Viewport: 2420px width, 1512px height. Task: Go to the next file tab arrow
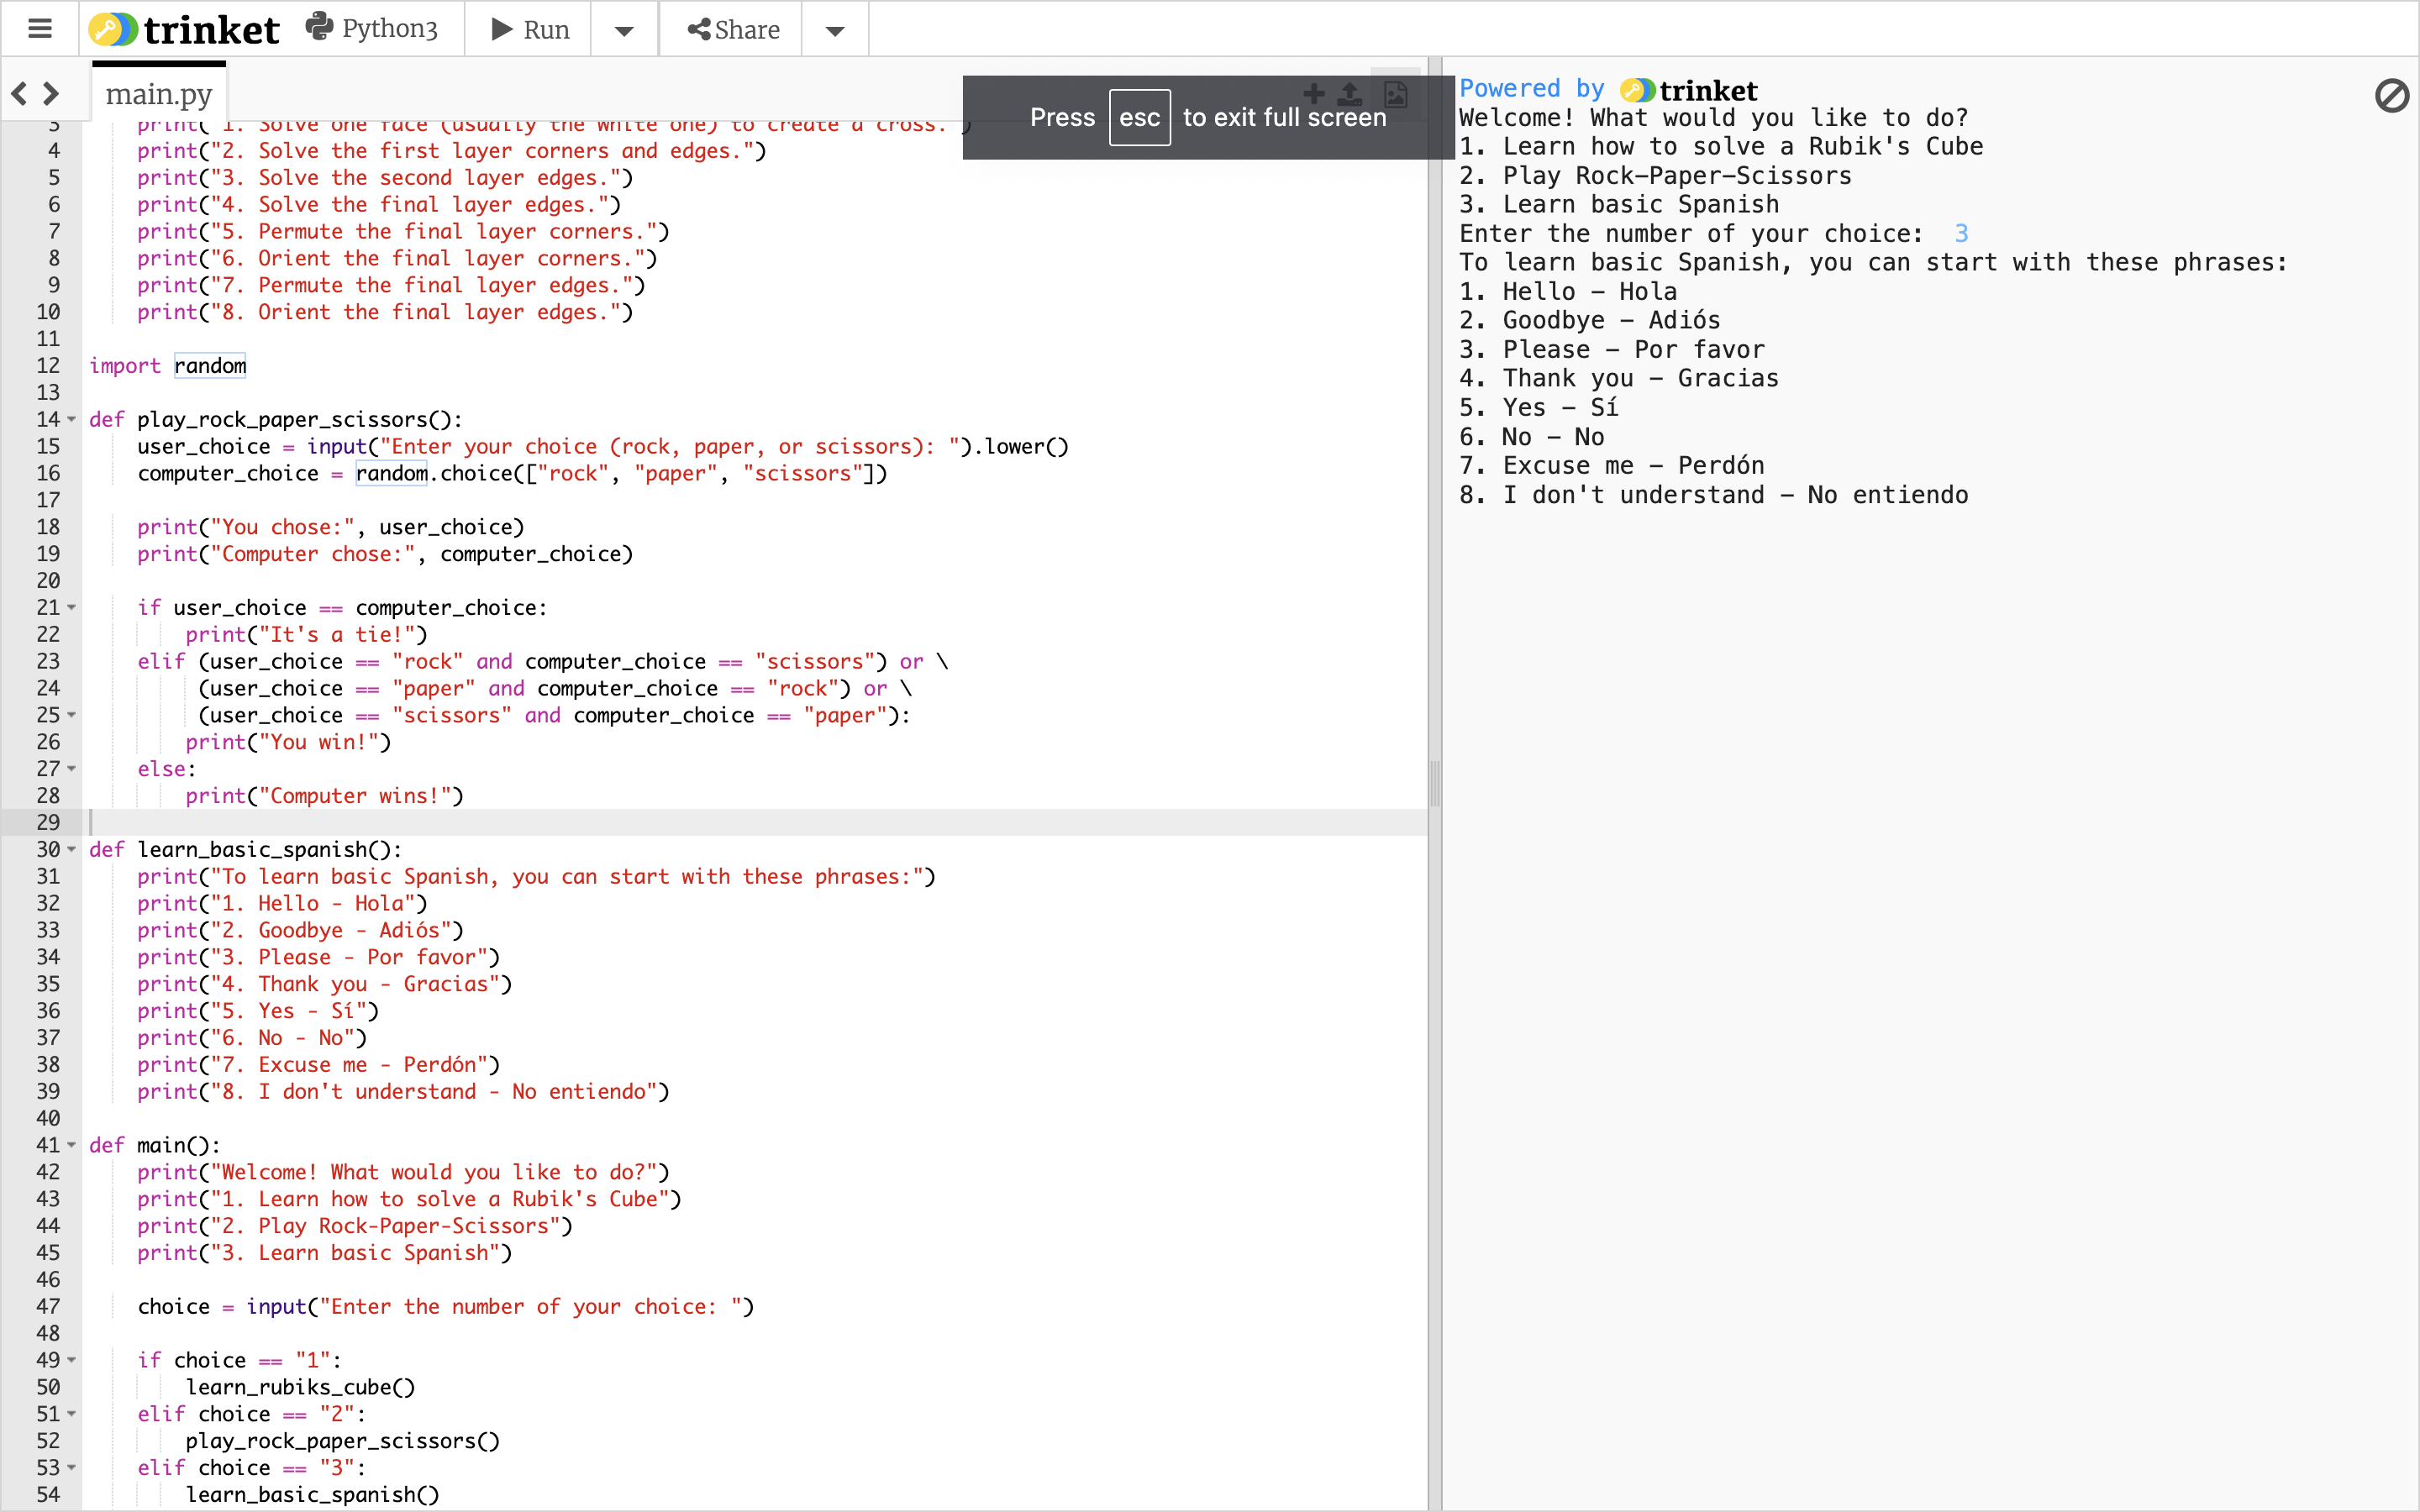(x=51, y=94)
